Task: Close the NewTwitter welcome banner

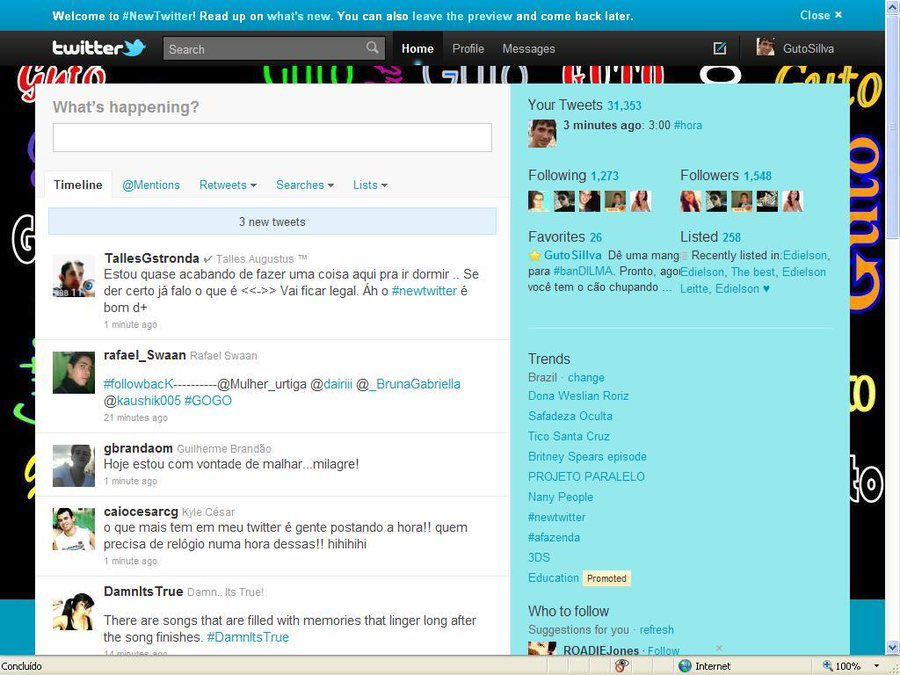Action: click(821, 15)
